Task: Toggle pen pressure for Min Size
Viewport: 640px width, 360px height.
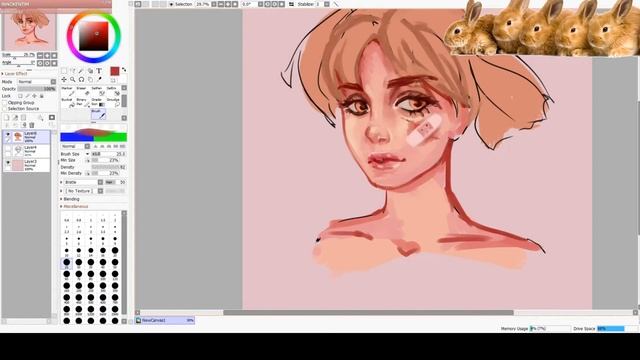Action: pos(88,160)
